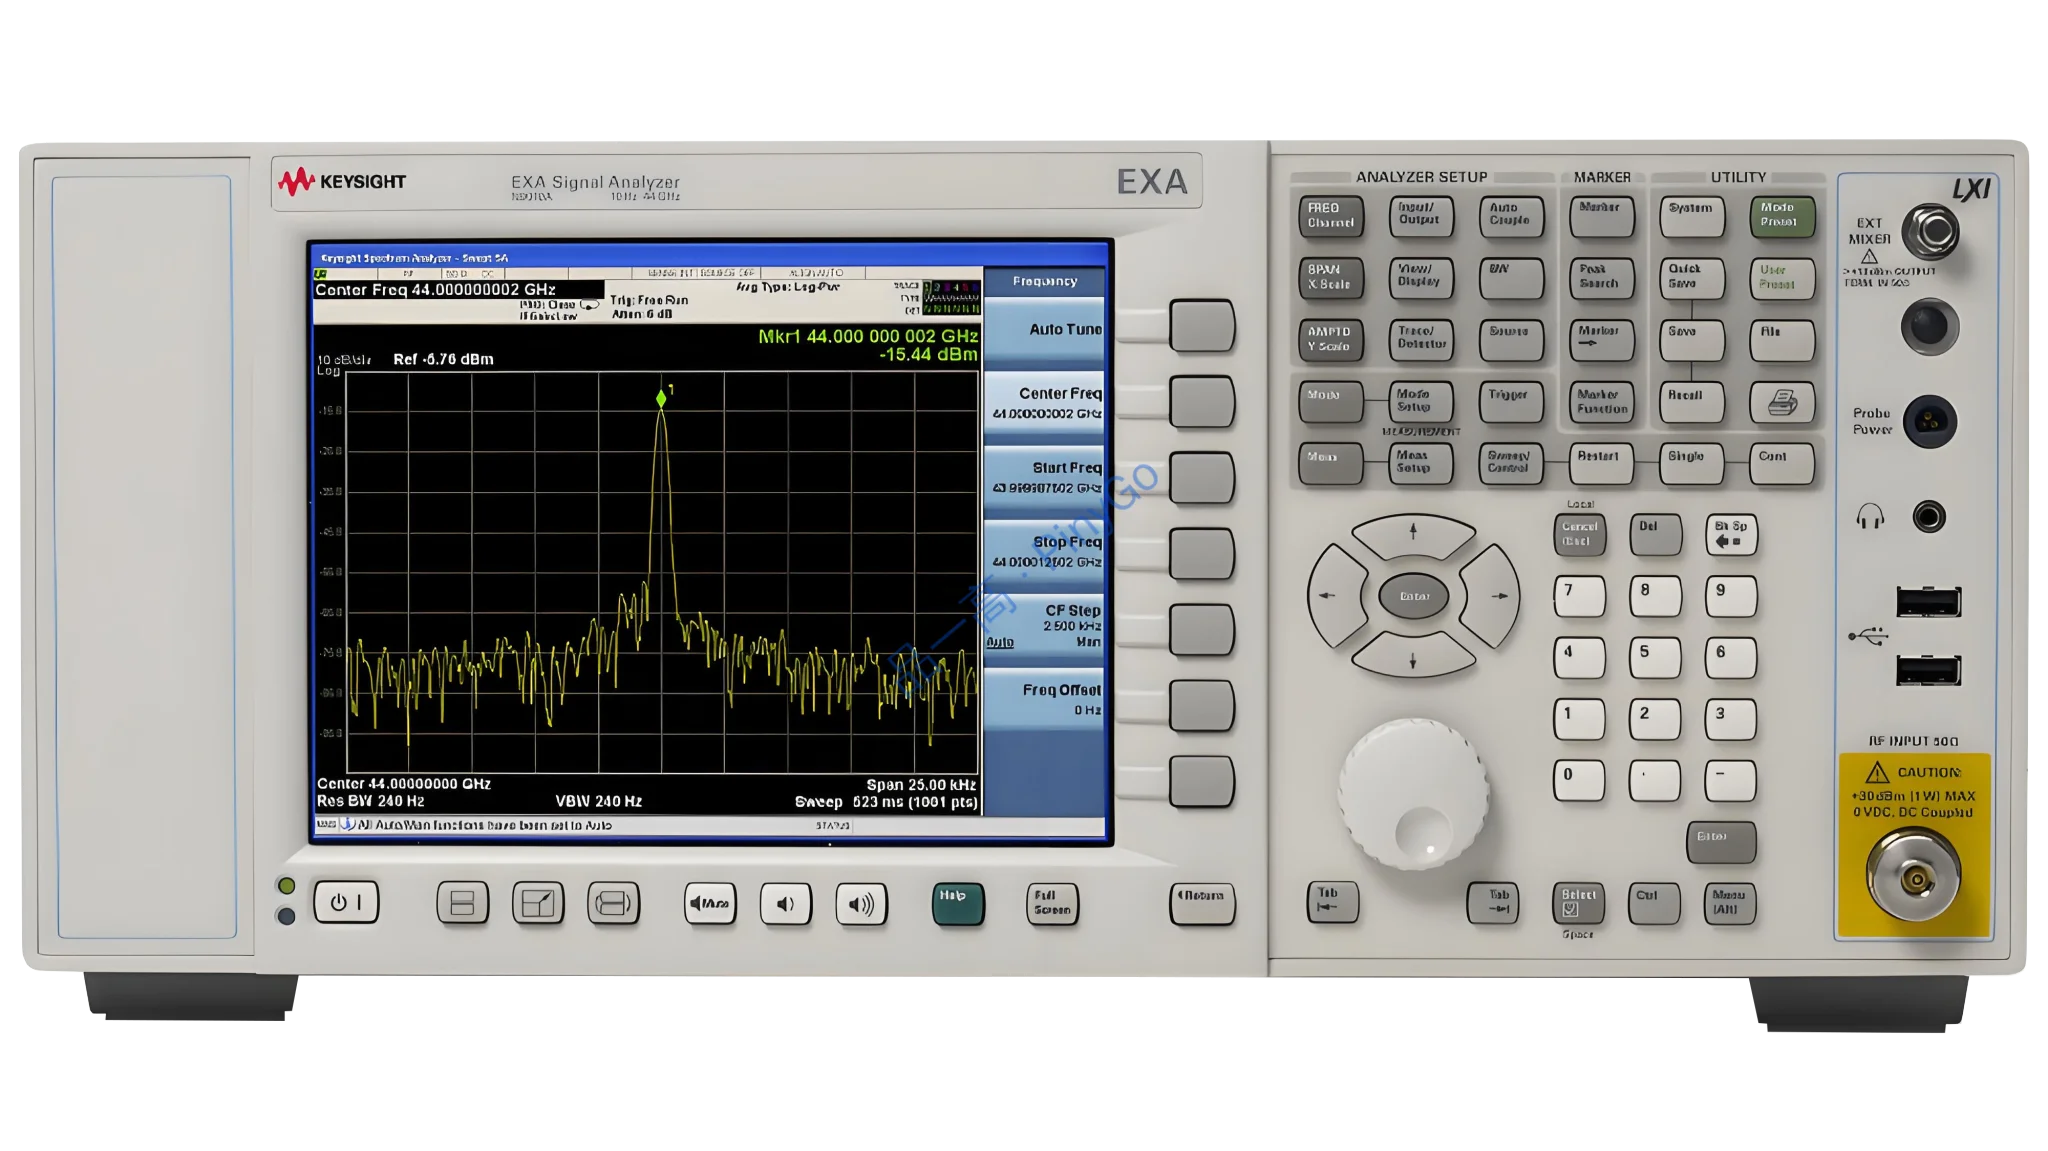Viewport: 2048px width, 1151px height.
Task: Choose Auto Tune on the screen menu
Action: pos(1044,330)
